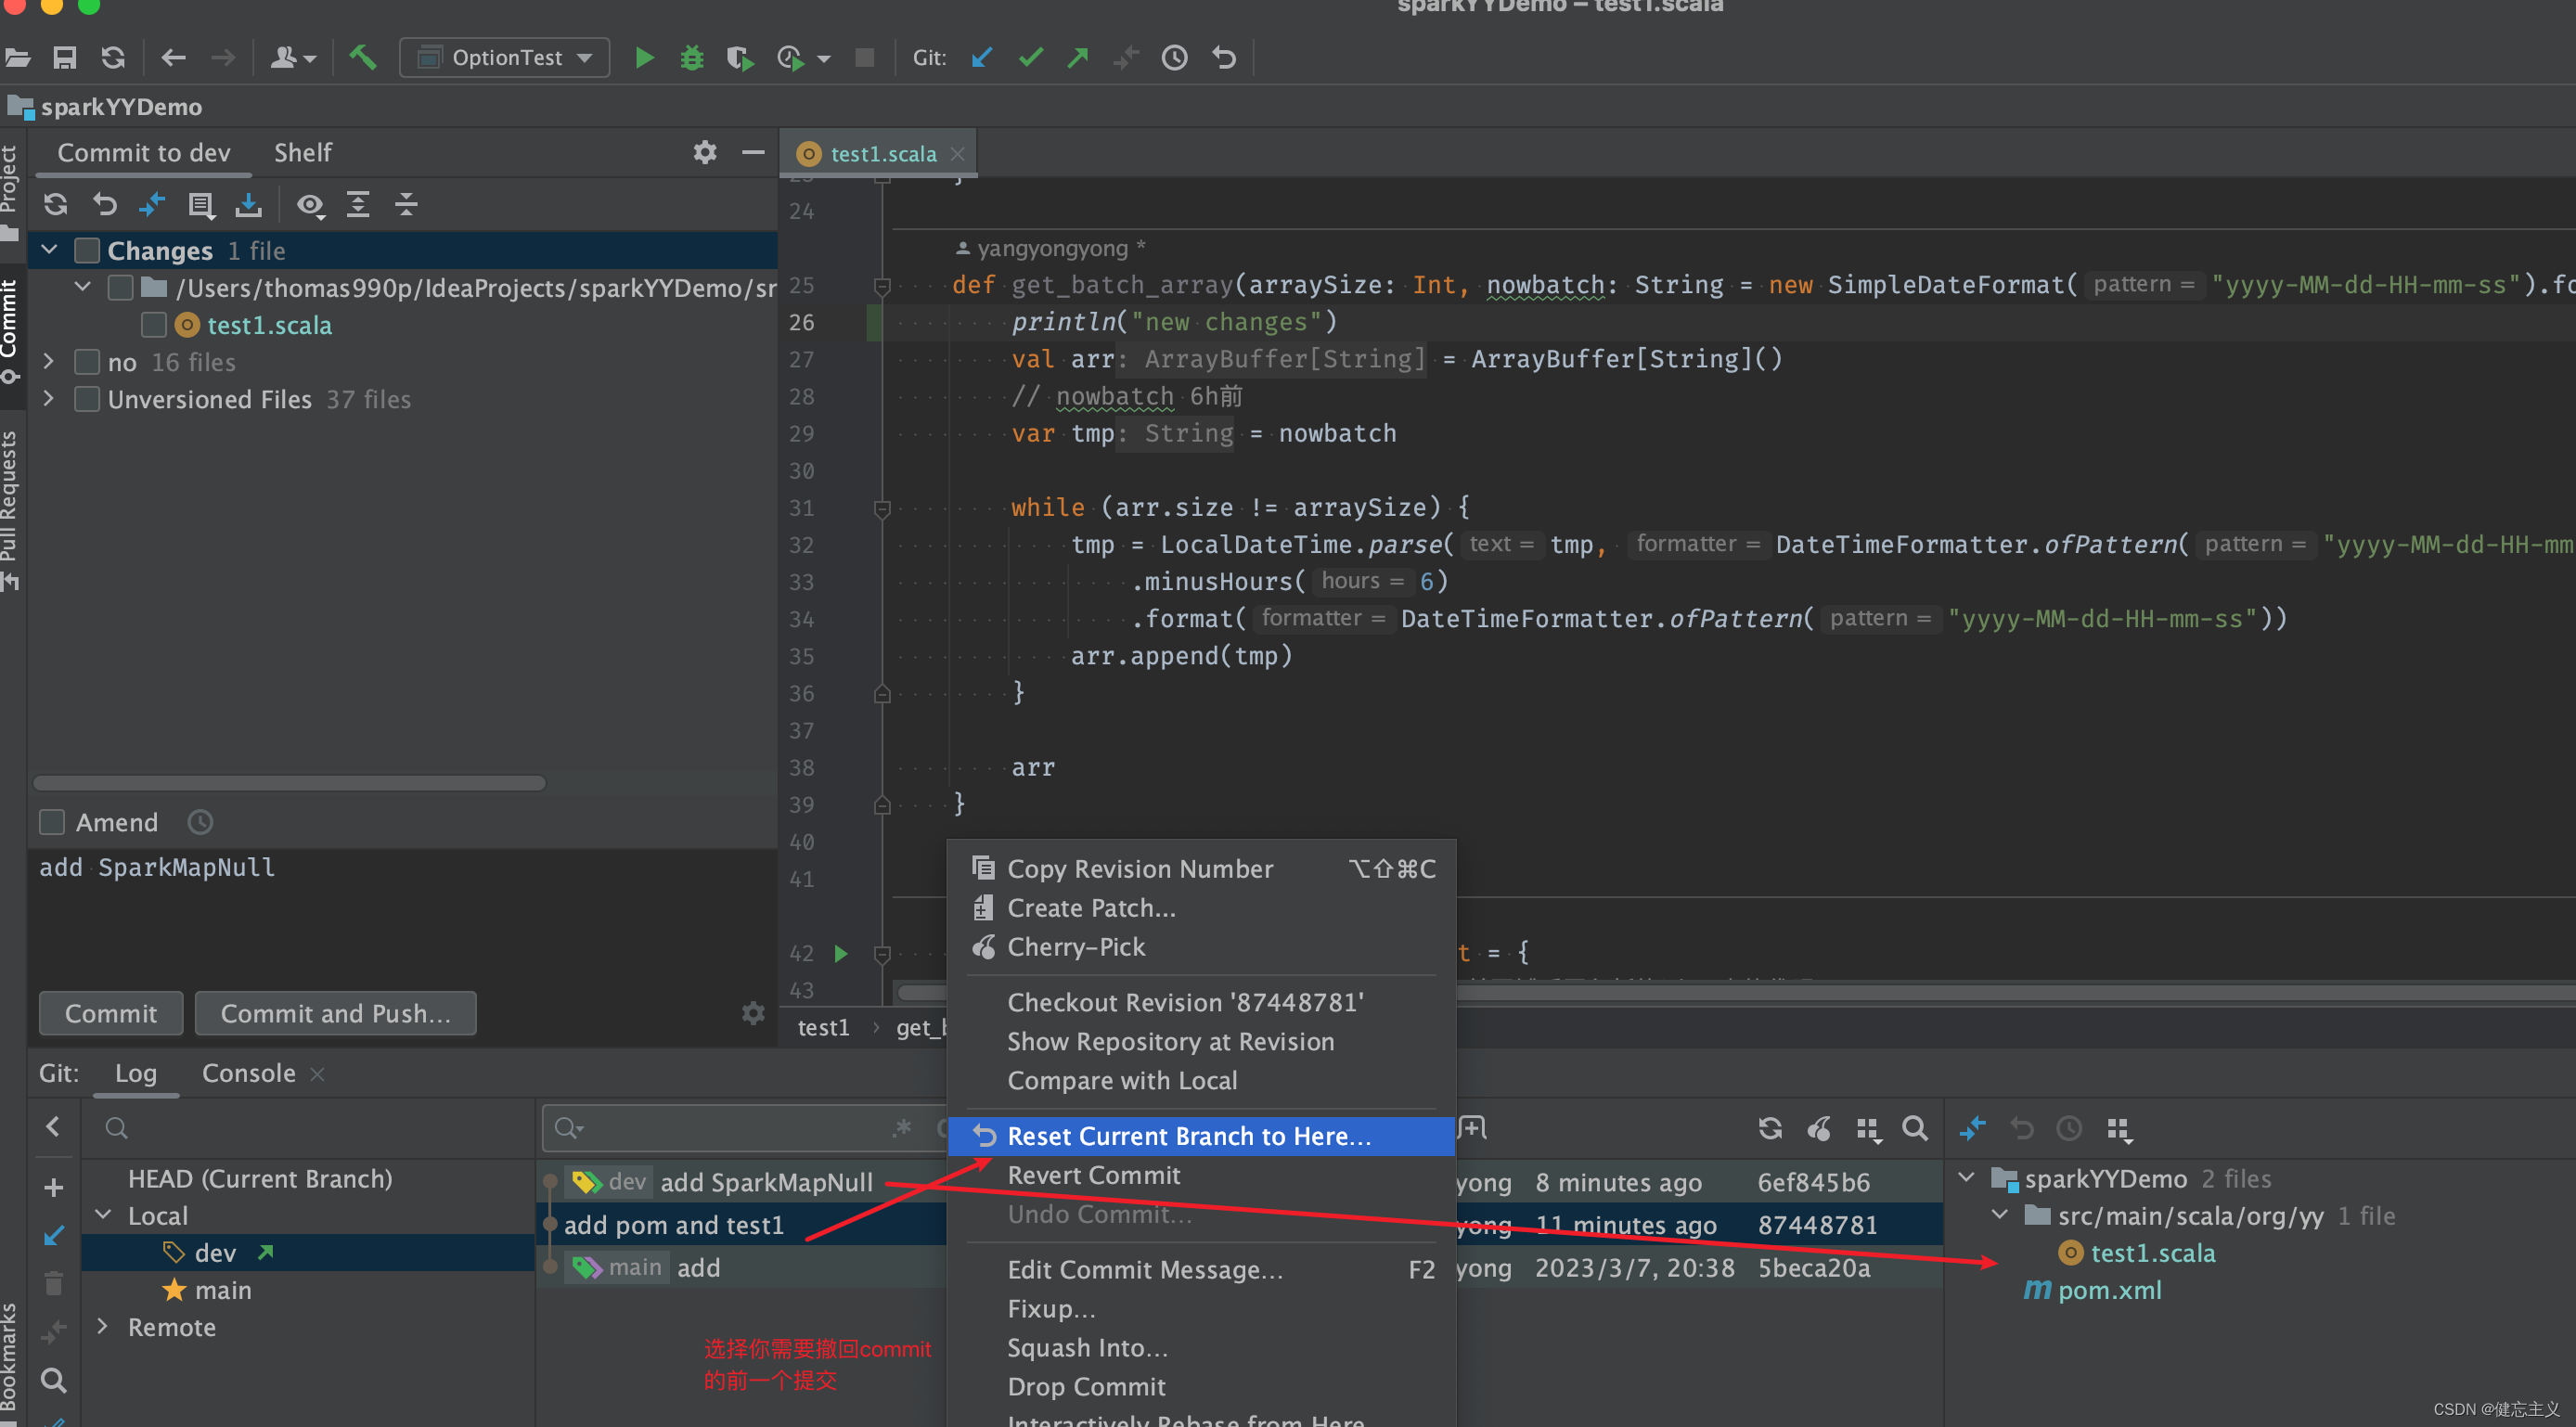Screen dimensions: 2576x1427
Task: Switch to the Shelf tab
Action: point(302,153)
